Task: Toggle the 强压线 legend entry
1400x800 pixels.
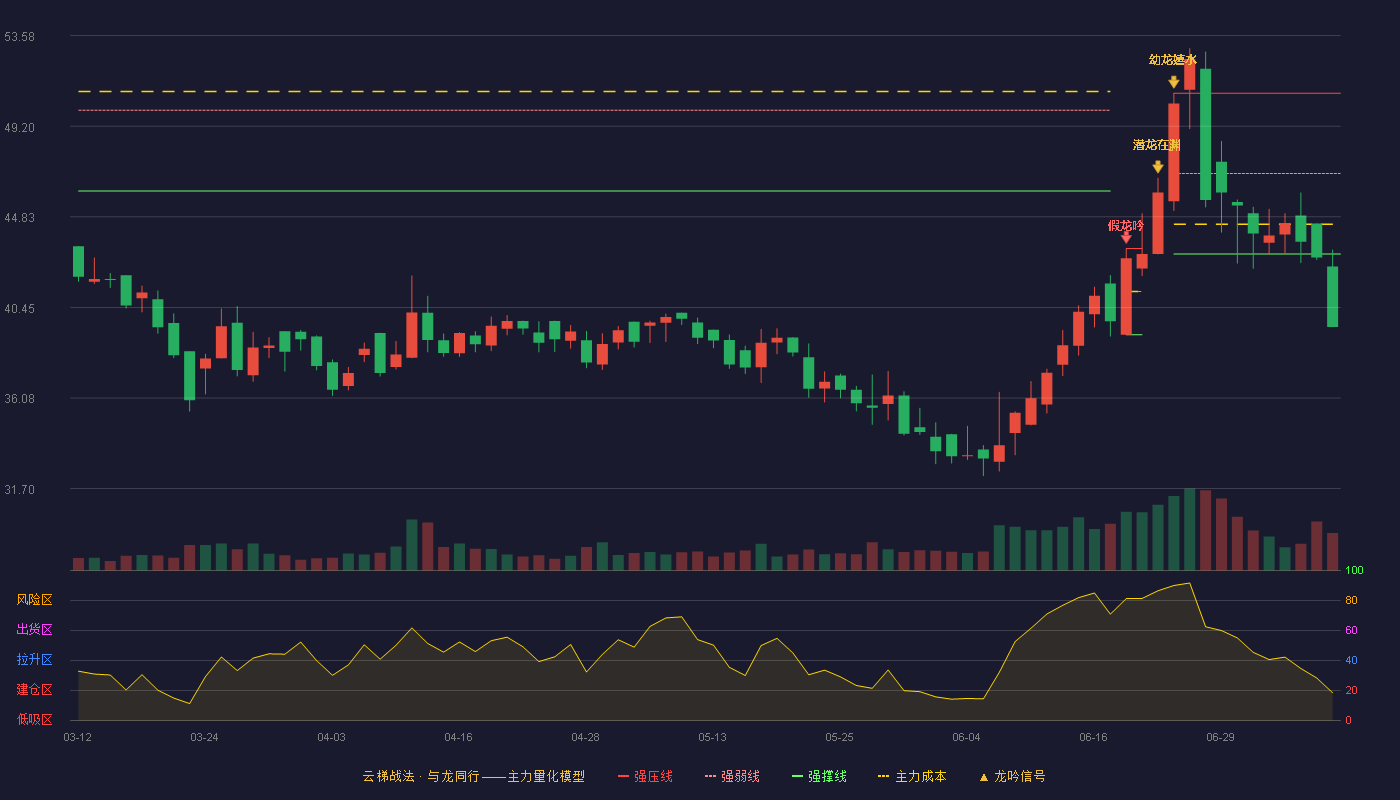Action: [645, 776]
